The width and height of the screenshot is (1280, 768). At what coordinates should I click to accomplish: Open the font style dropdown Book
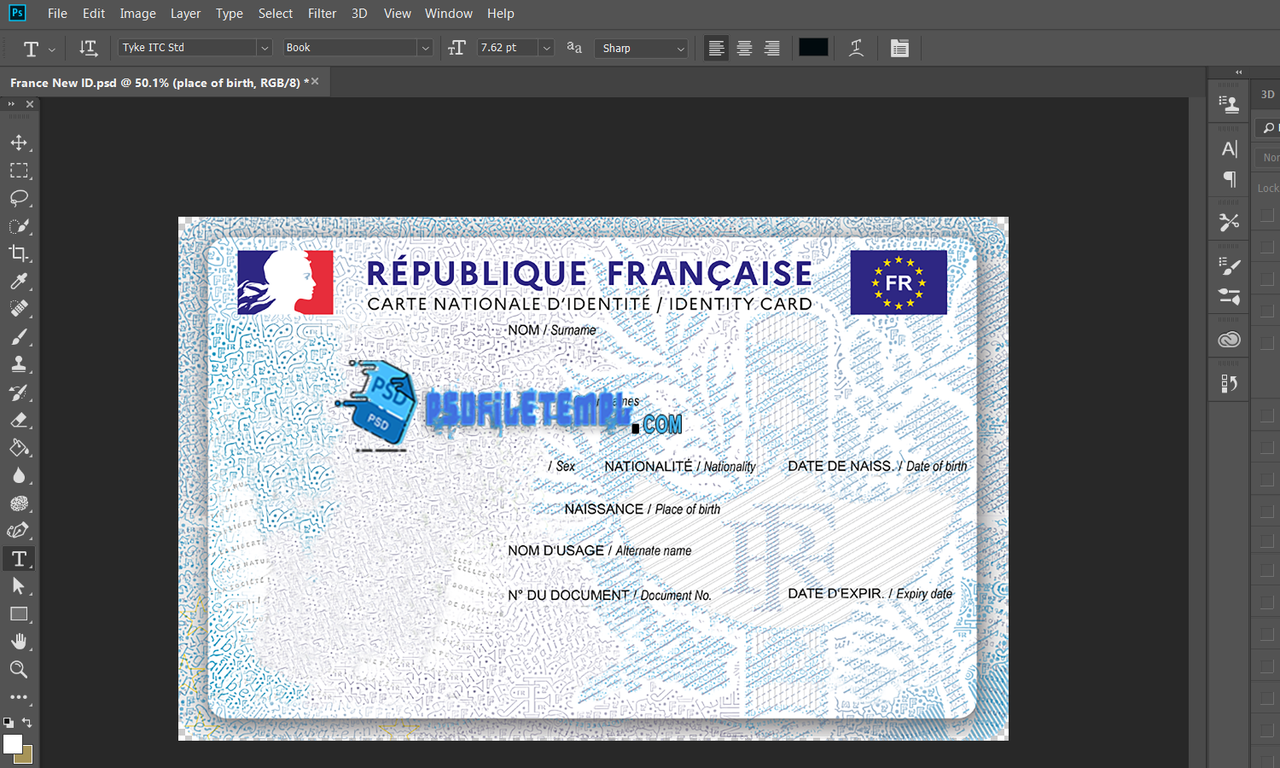[x=358, y=48]
